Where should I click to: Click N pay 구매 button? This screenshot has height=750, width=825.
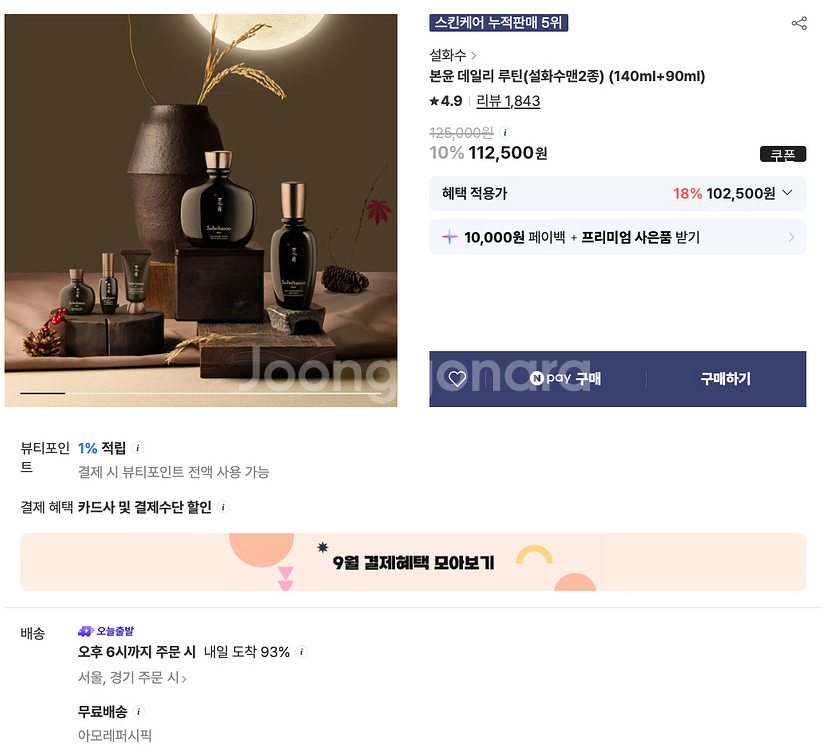(566, 378)
